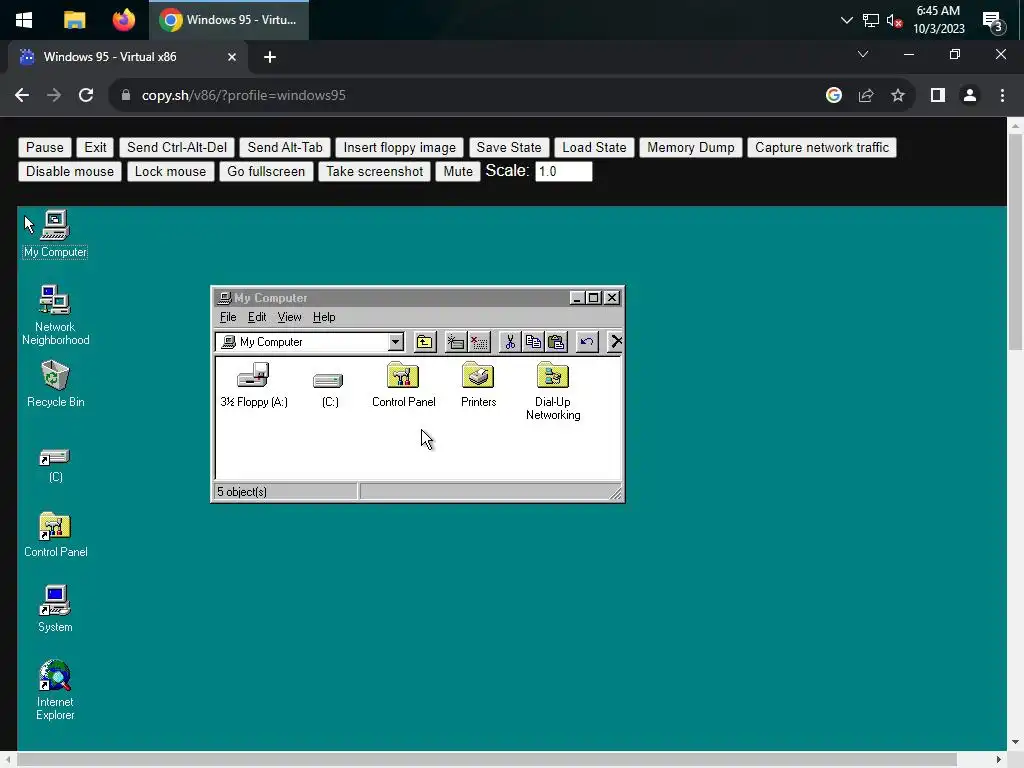Open the Chrome three-dot menu
1024x768 pixels.
pyautogui.click(x=1002, y=95)
